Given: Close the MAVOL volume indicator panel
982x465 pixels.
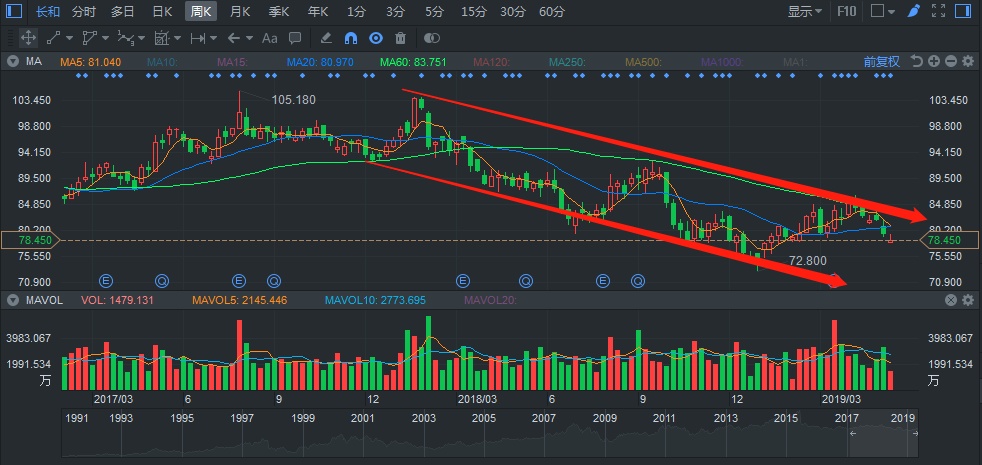Looking at the screenshot, I should coord(950,300).
